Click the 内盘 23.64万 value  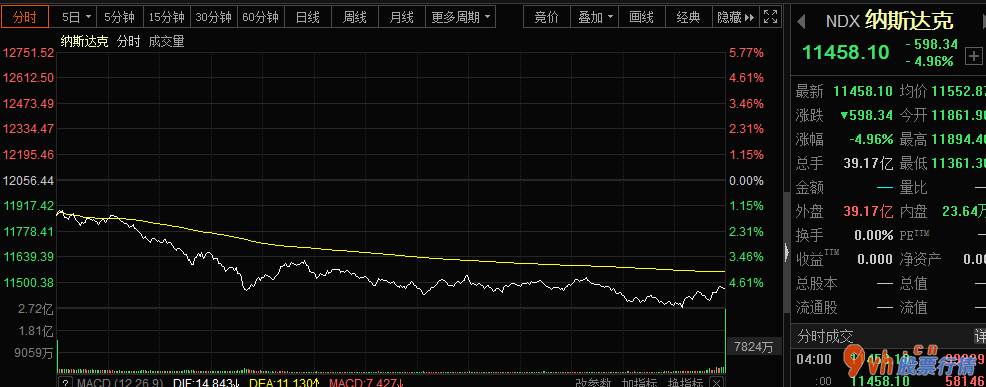pos(964,211)
